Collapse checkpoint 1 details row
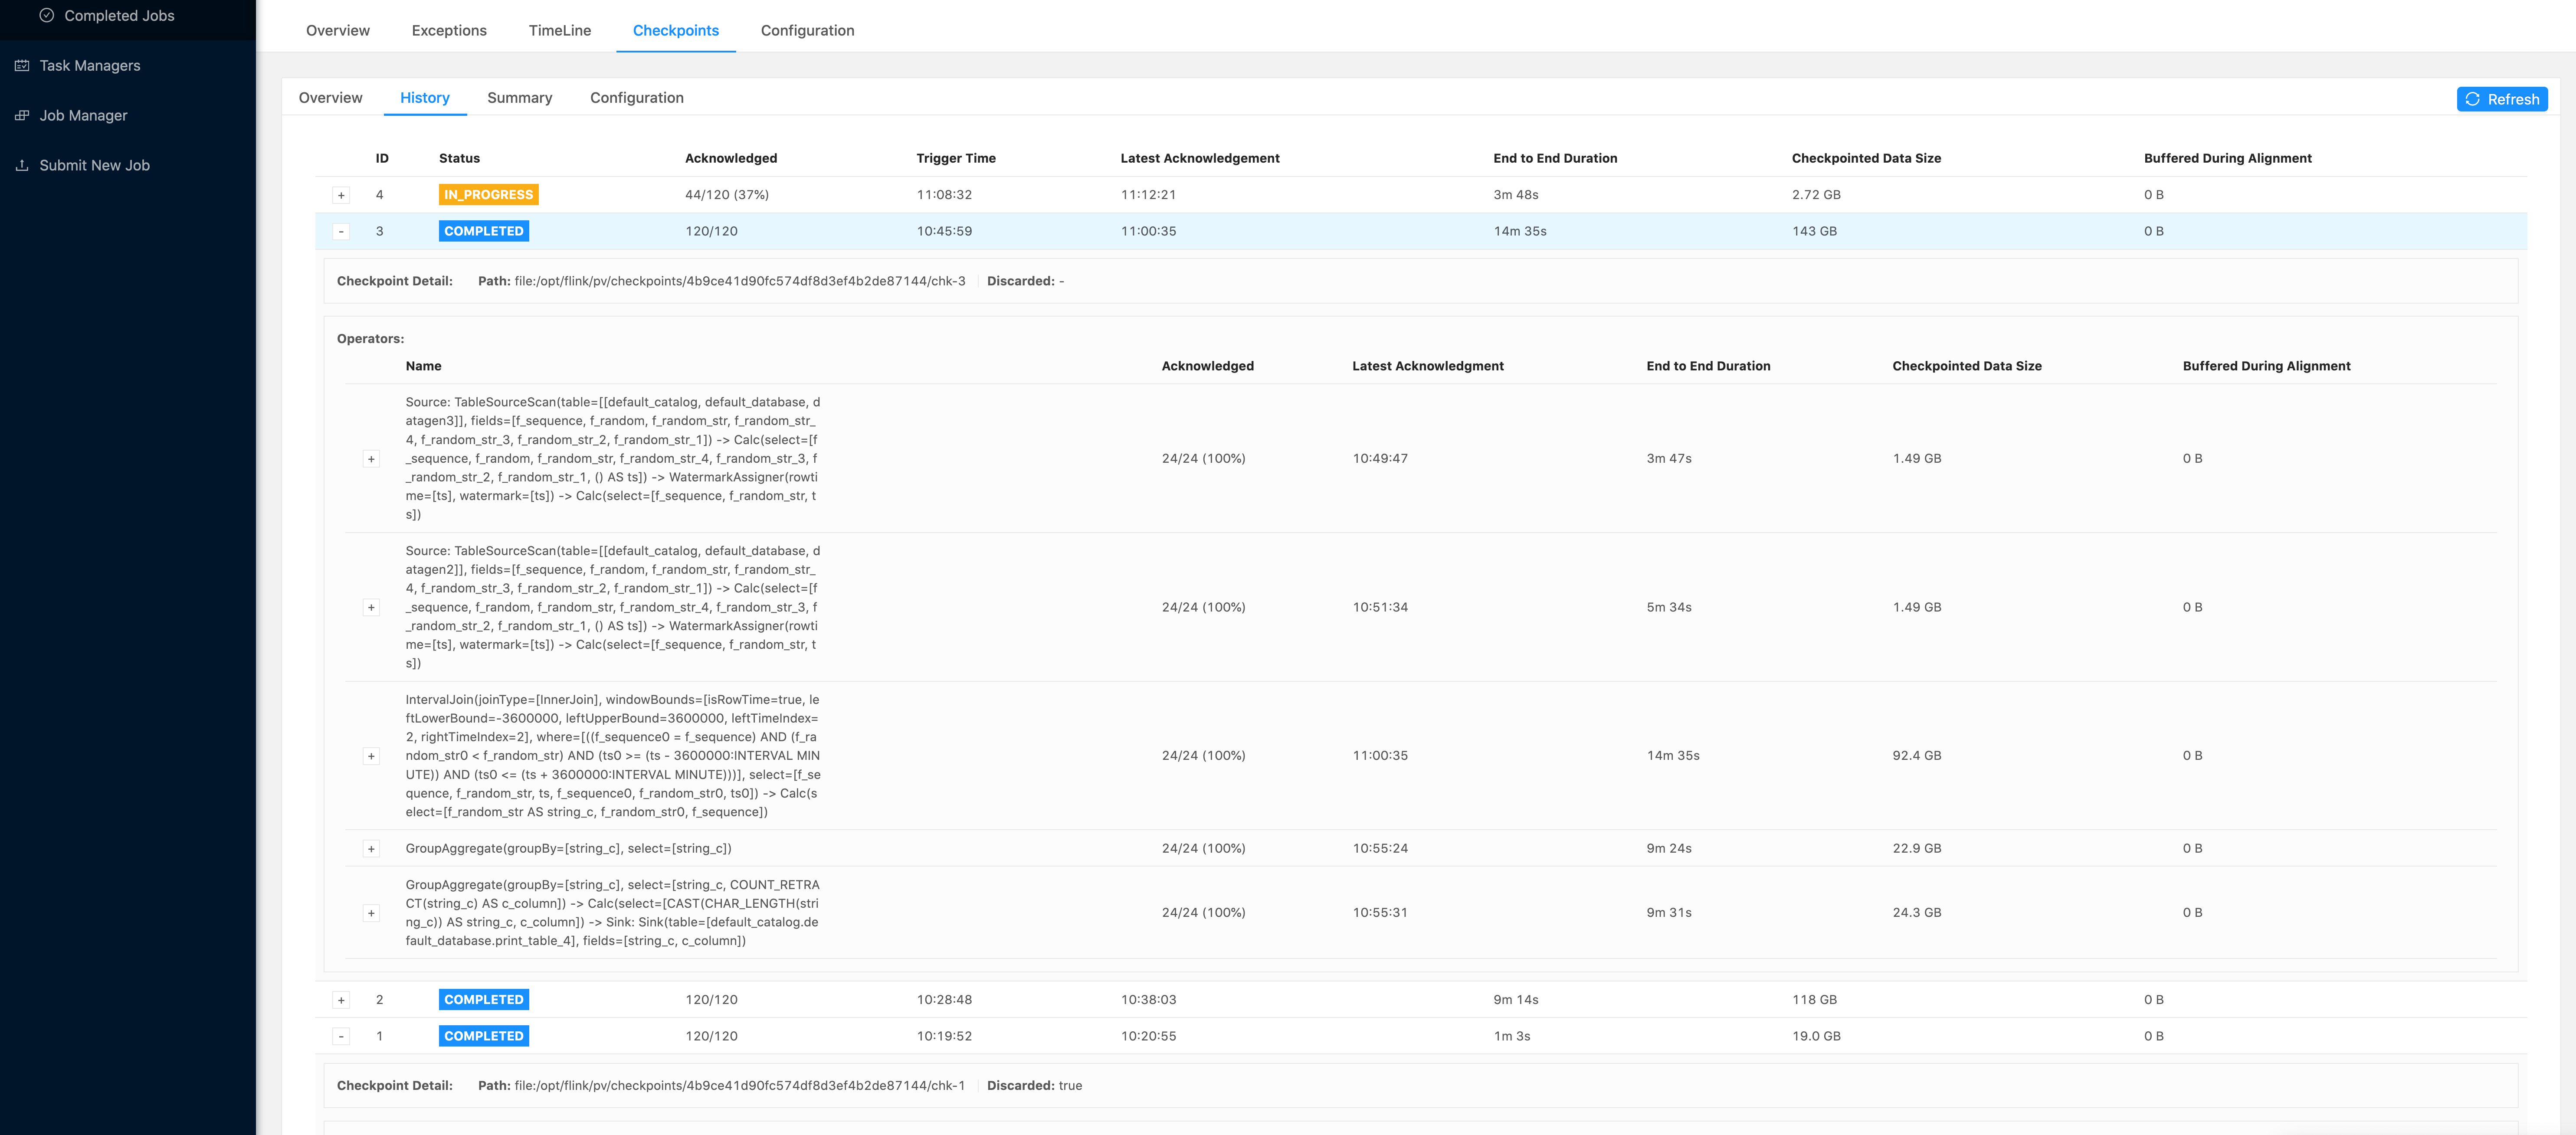 pos(341,1037)
